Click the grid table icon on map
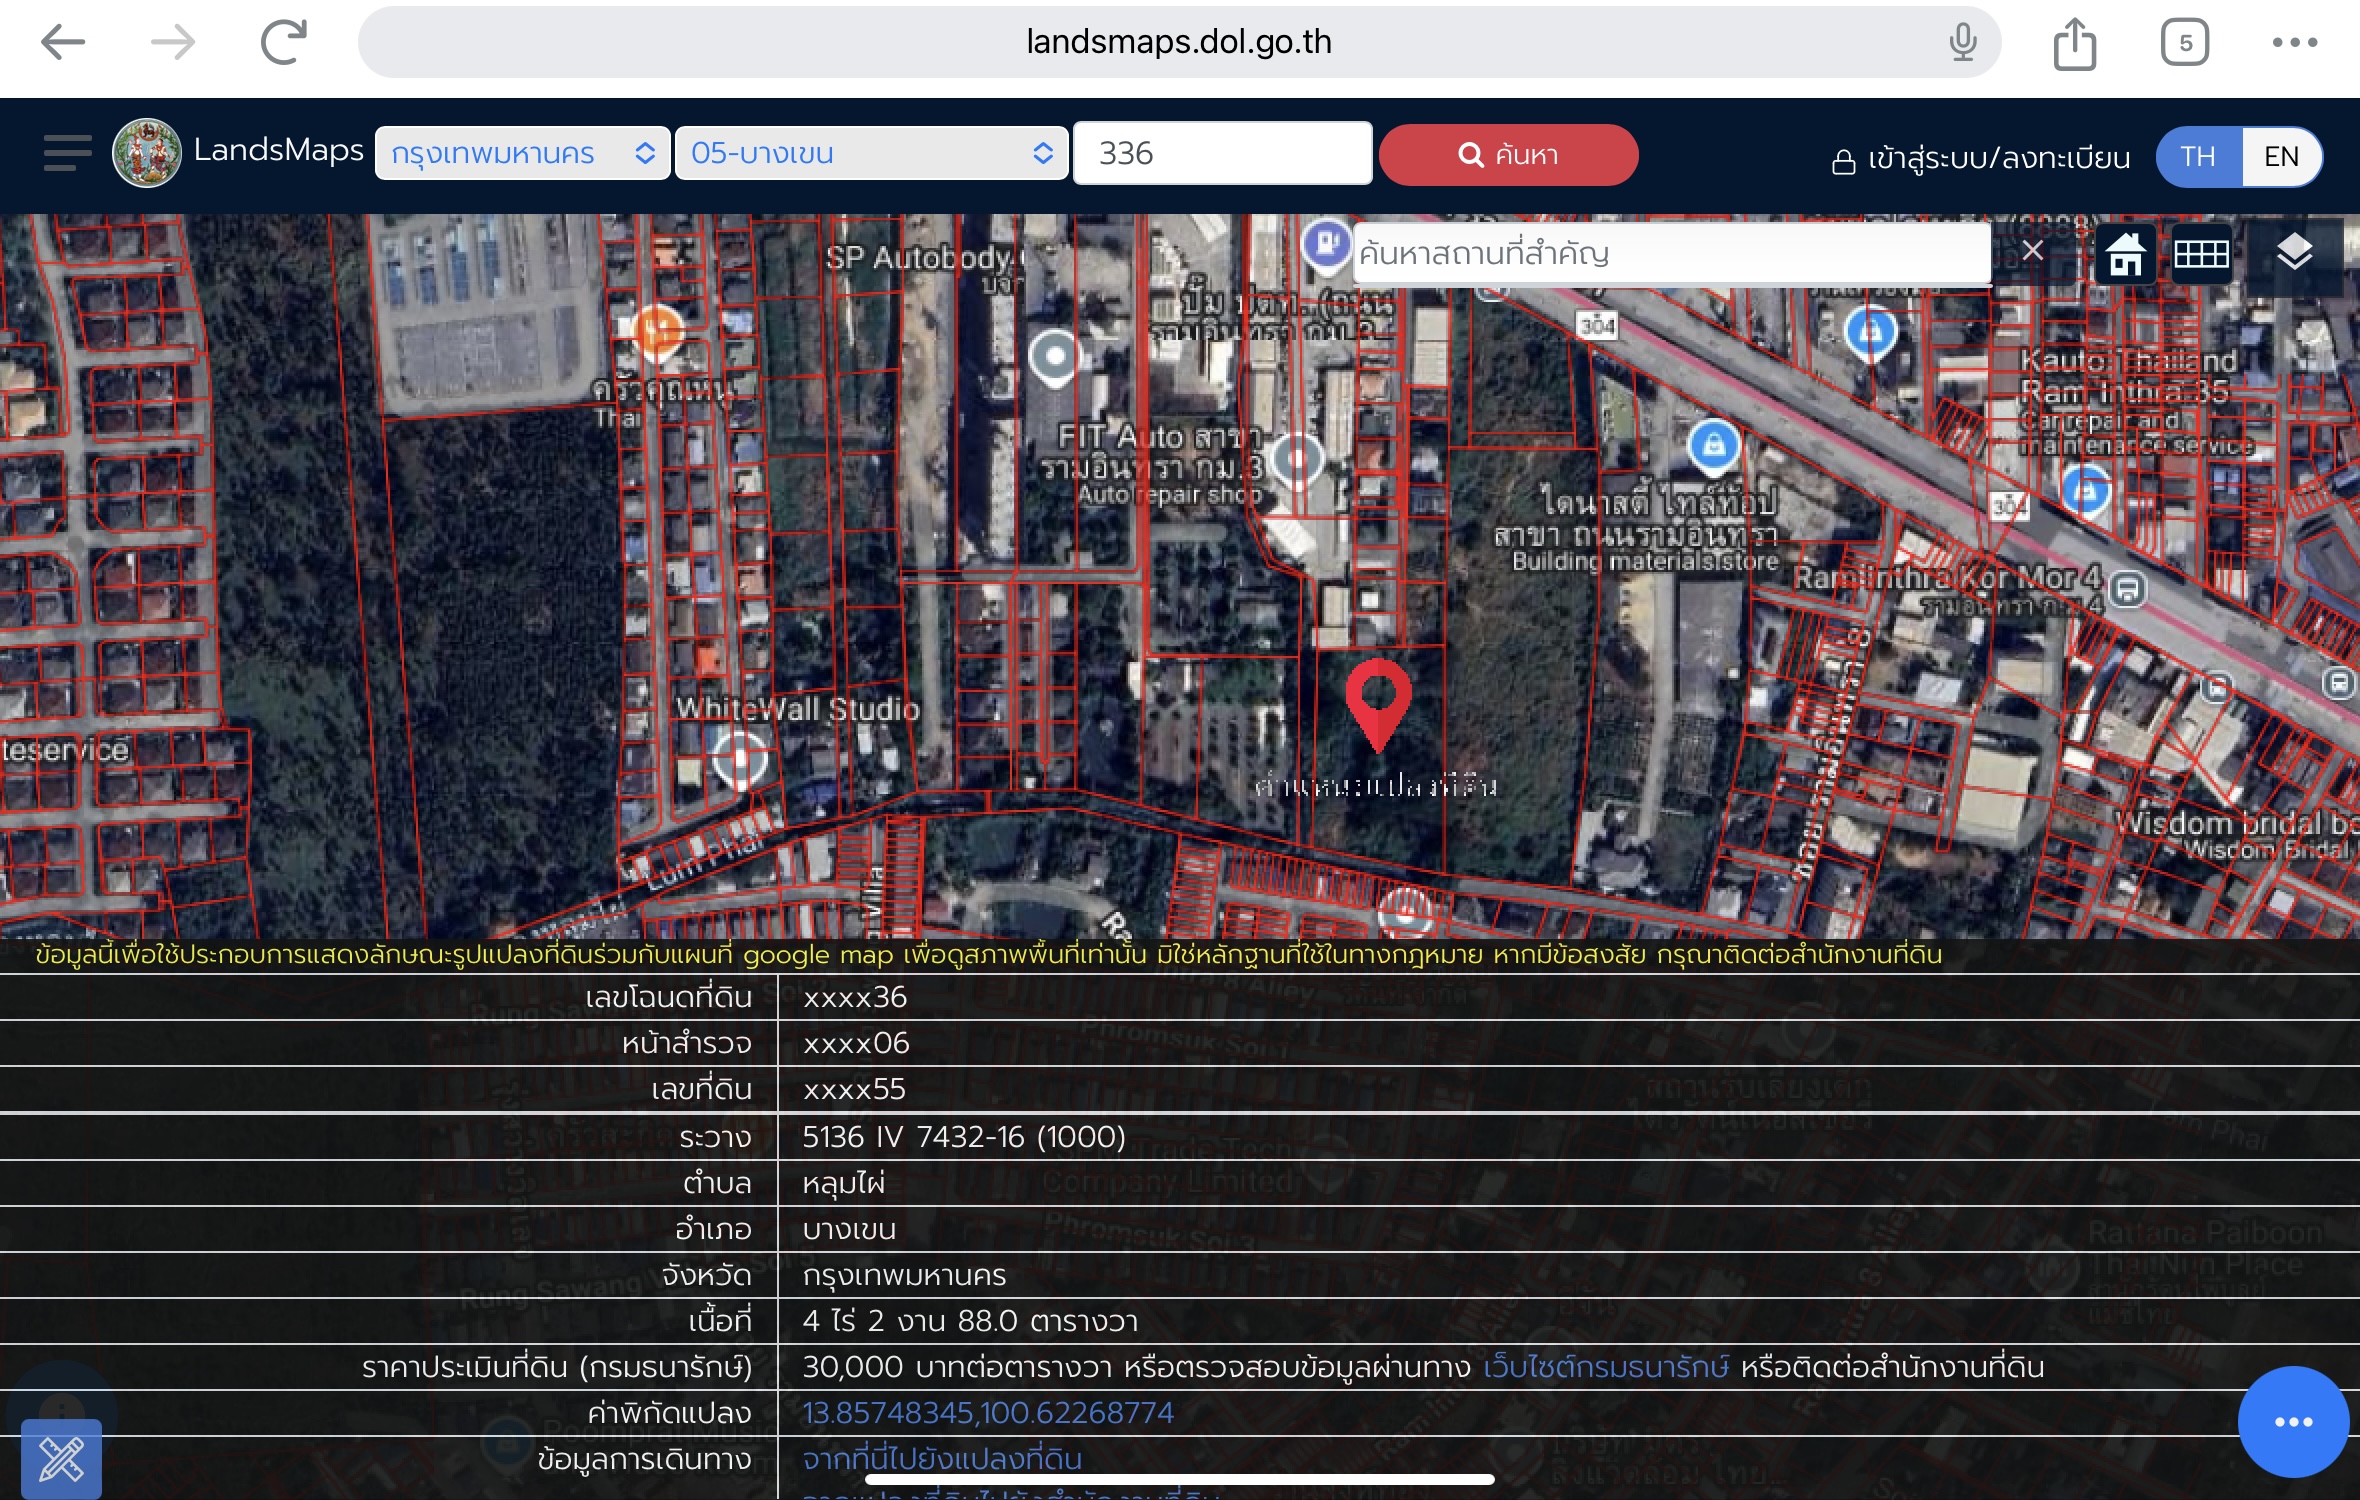This screenshot has width=2360, height=1500. 2201,254
